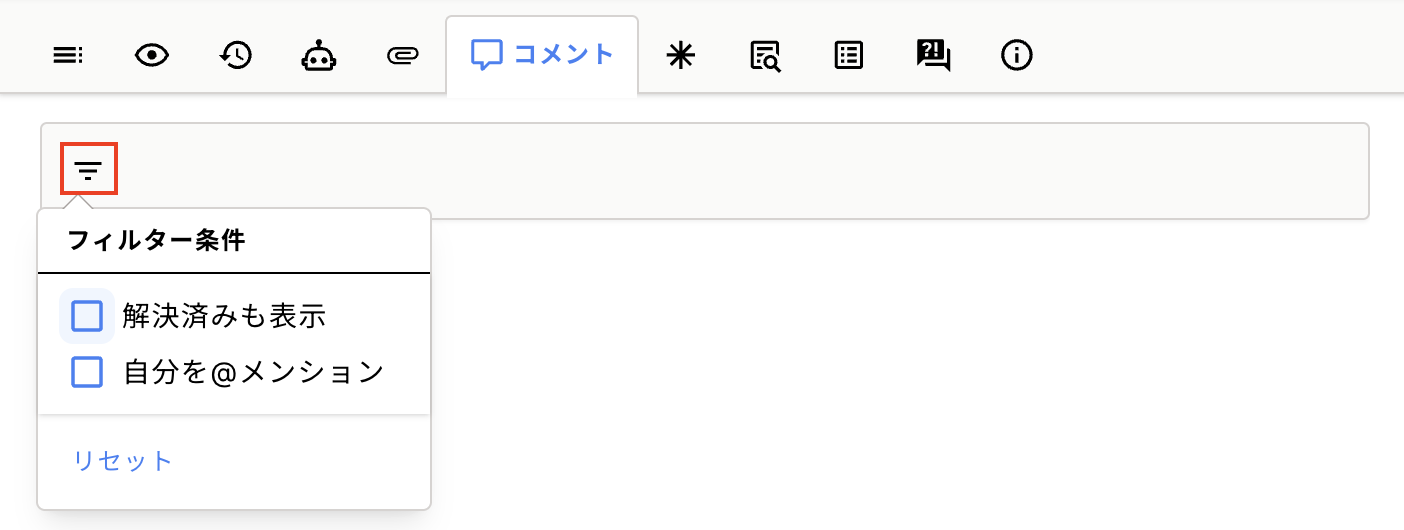
Task: Open the text lines outline tab
Action: point(68,56)
